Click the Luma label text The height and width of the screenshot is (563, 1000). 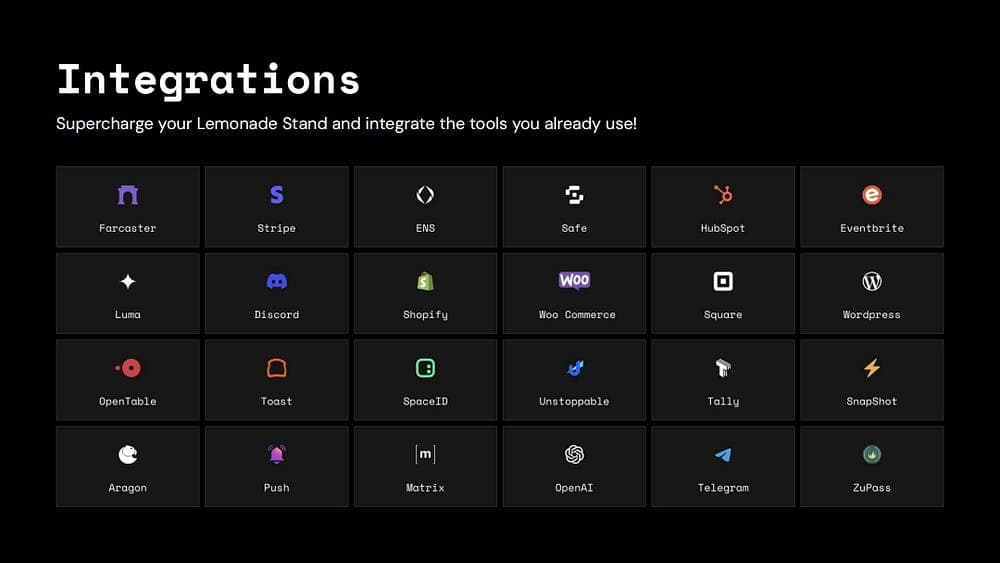[128, 315]
